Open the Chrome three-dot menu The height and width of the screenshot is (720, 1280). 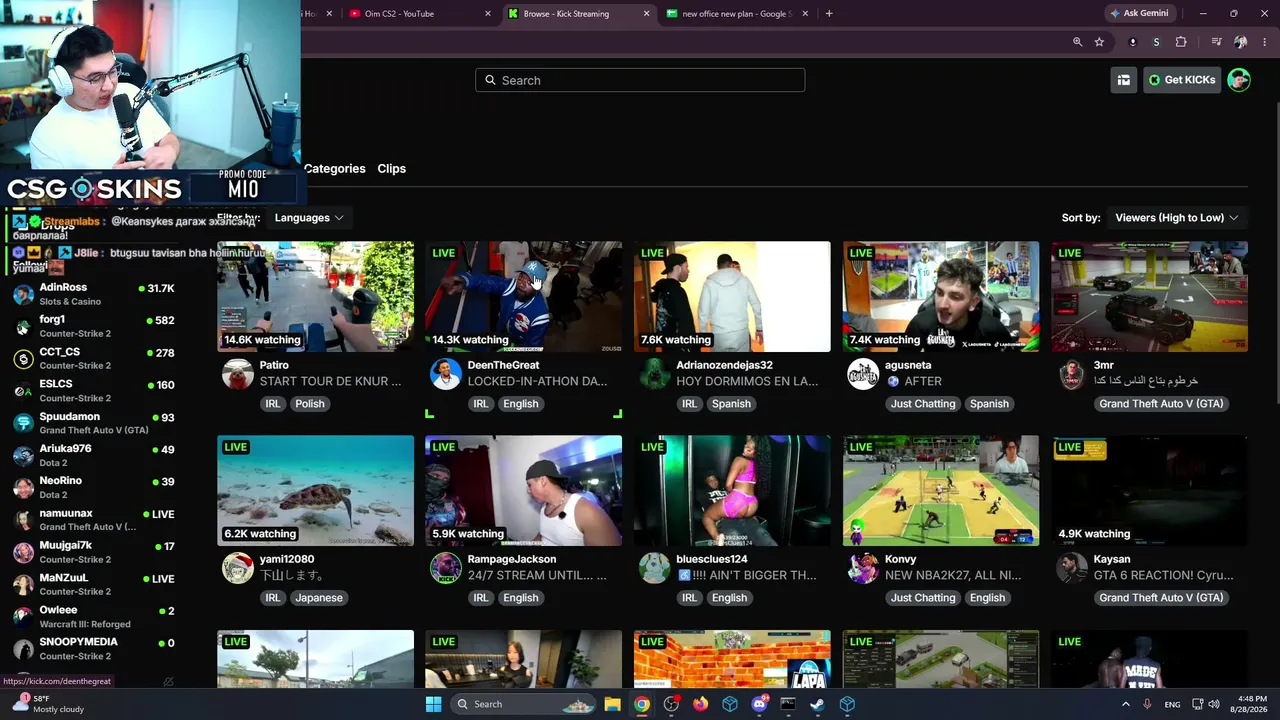[1263, 42]
